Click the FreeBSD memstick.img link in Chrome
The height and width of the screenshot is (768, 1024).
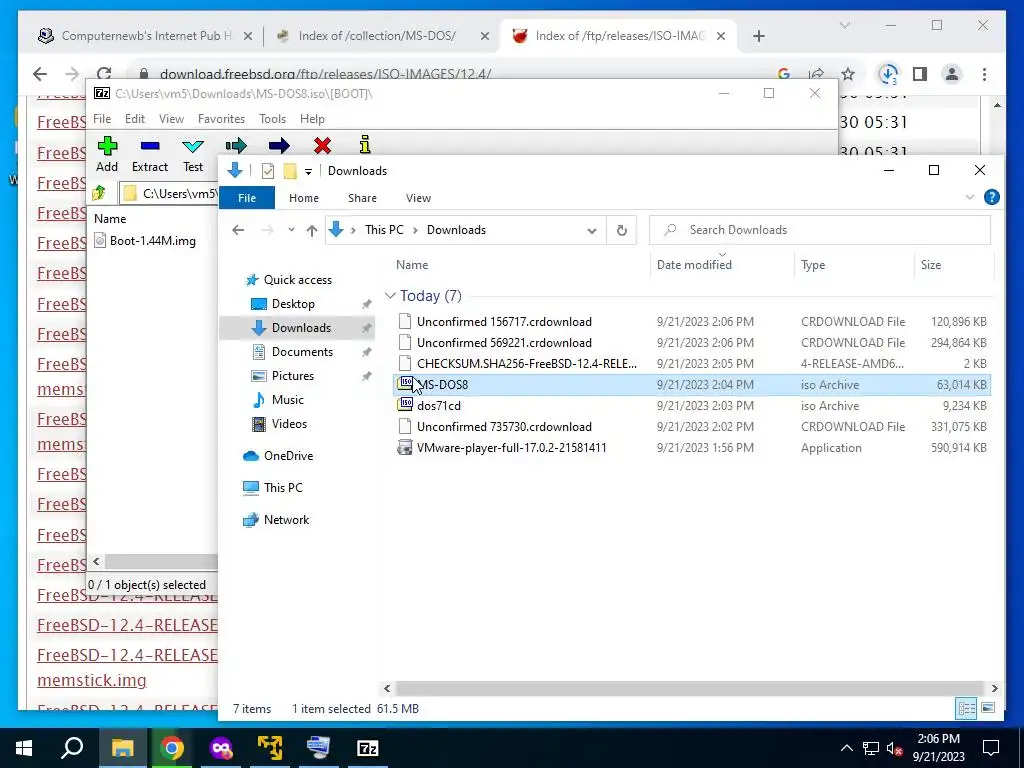91,680
